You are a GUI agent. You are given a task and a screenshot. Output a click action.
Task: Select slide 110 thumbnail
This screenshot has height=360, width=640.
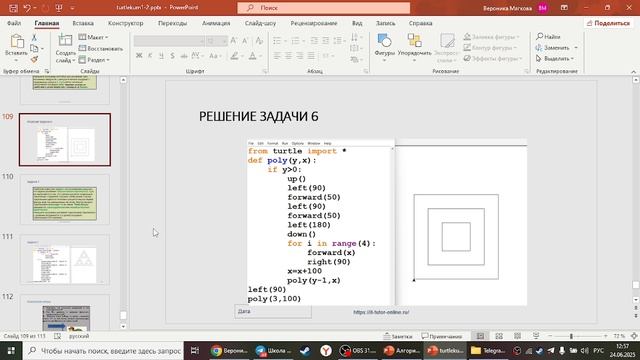[x=65, y=200]
